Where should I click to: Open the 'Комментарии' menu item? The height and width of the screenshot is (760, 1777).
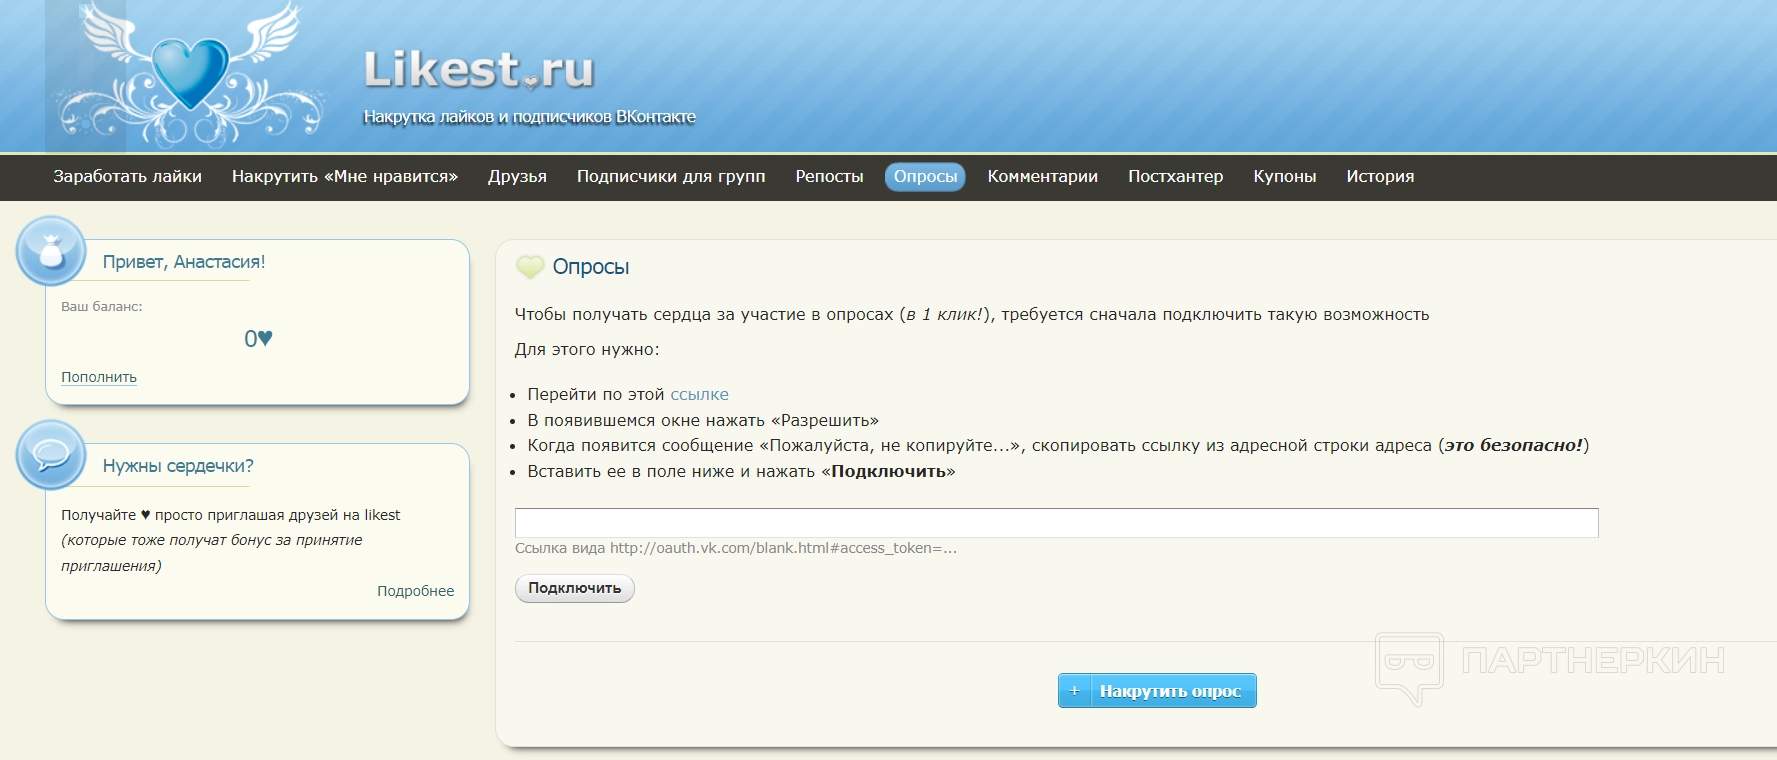point(1043,177)
